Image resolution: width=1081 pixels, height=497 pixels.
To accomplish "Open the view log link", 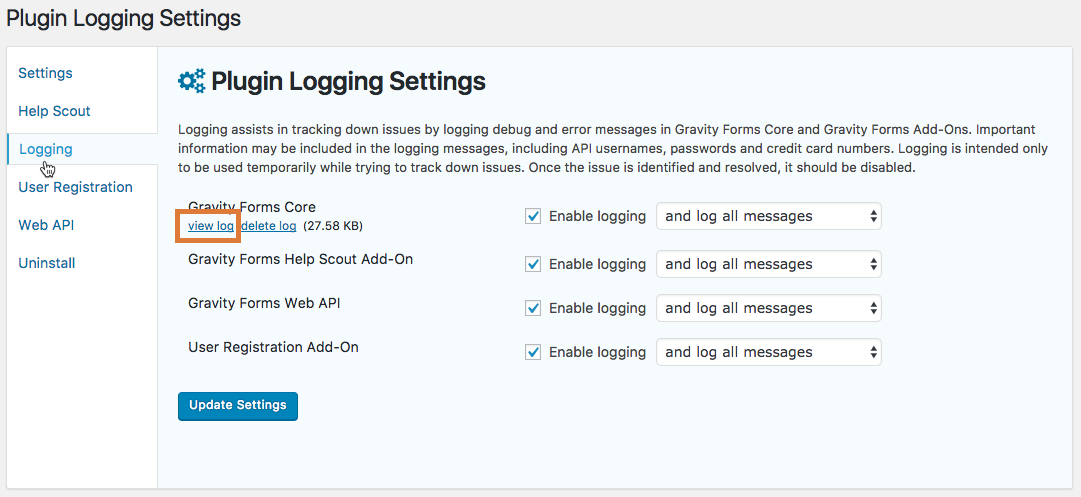I will (211, 226).
